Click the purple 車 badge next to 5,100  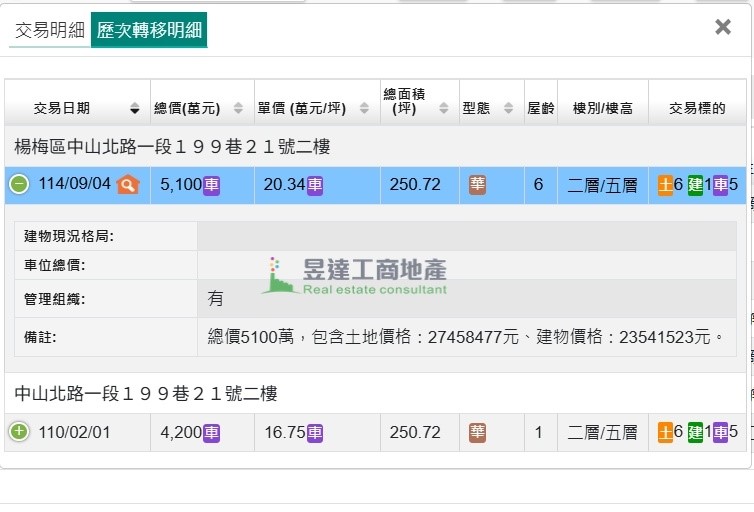coord(211,185)
